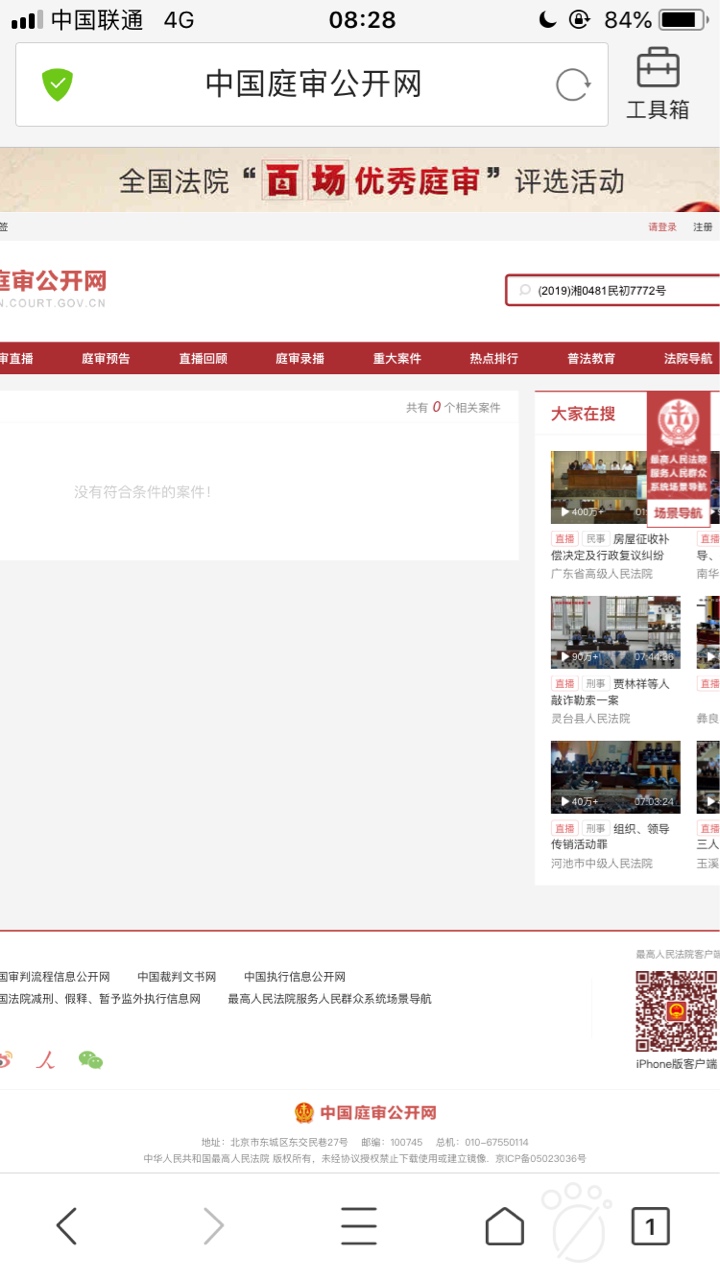Click 灵台县人民法院 court name
720x1280 pixels.
590,718
